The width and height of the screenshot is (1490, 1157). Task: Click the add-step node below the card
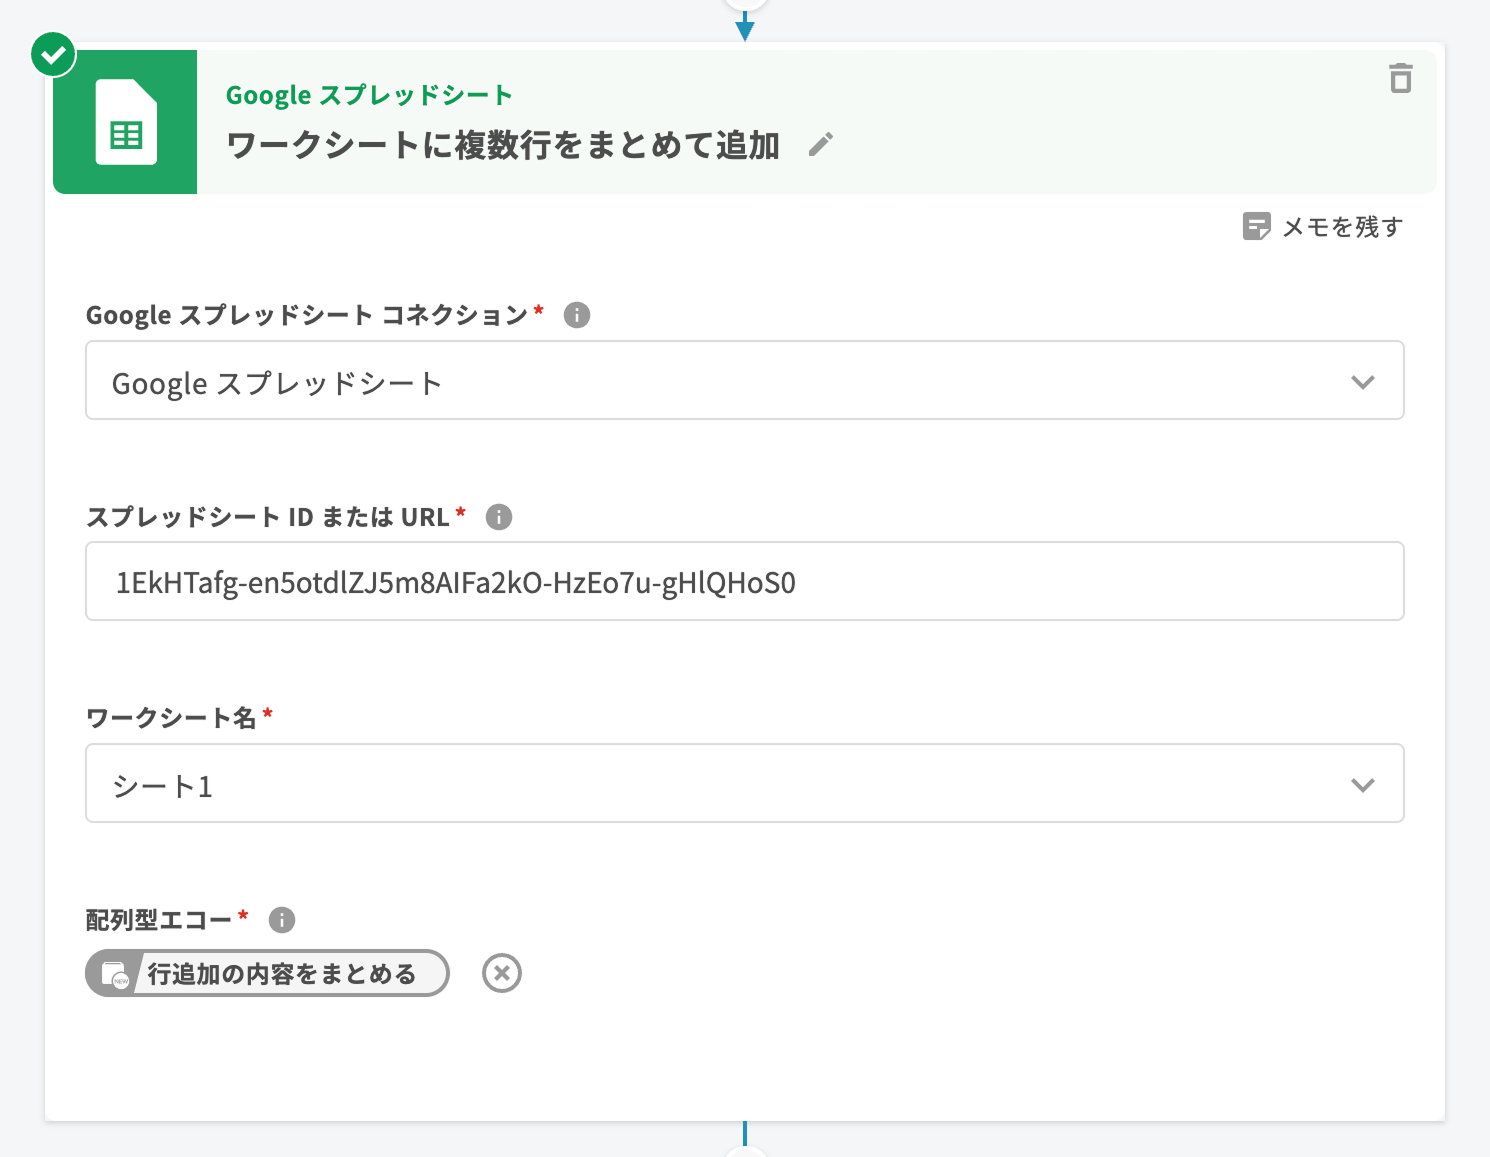coord(745,1151)
